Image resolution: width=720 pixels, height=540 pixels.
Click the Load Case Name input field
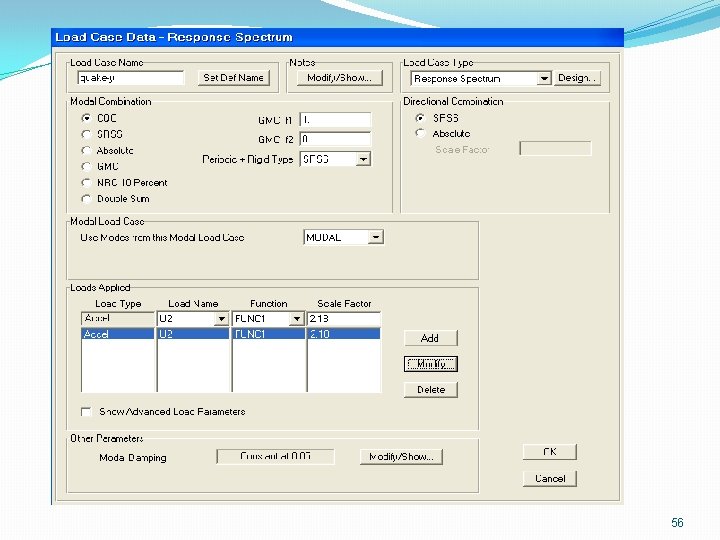[131, 78]
